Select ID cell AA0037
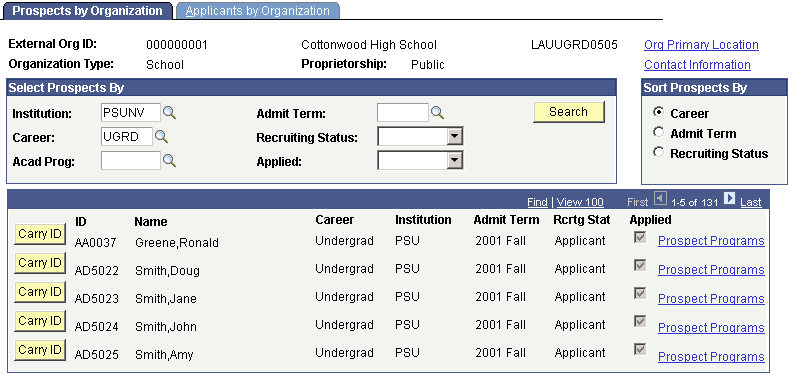This screenshot has height=382, width=792. click(95, 243)
